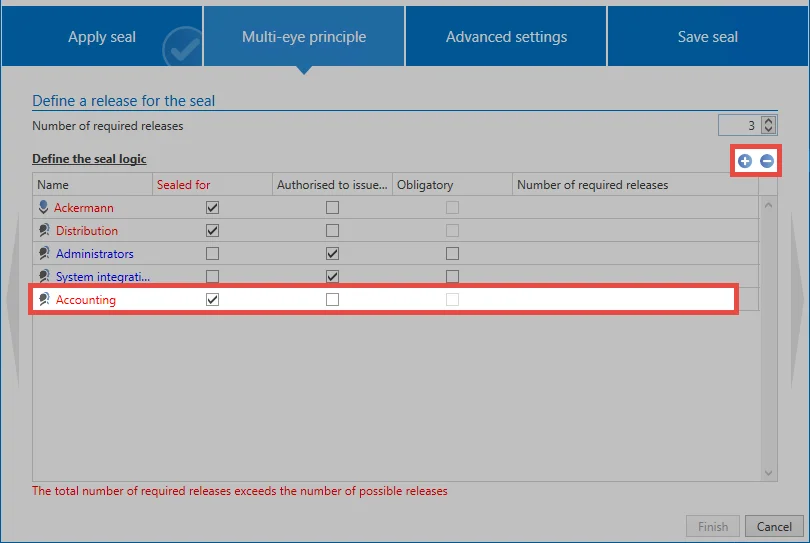Disable Authorised to issue for System integration

pyautogui.click(x=332, y=276)
